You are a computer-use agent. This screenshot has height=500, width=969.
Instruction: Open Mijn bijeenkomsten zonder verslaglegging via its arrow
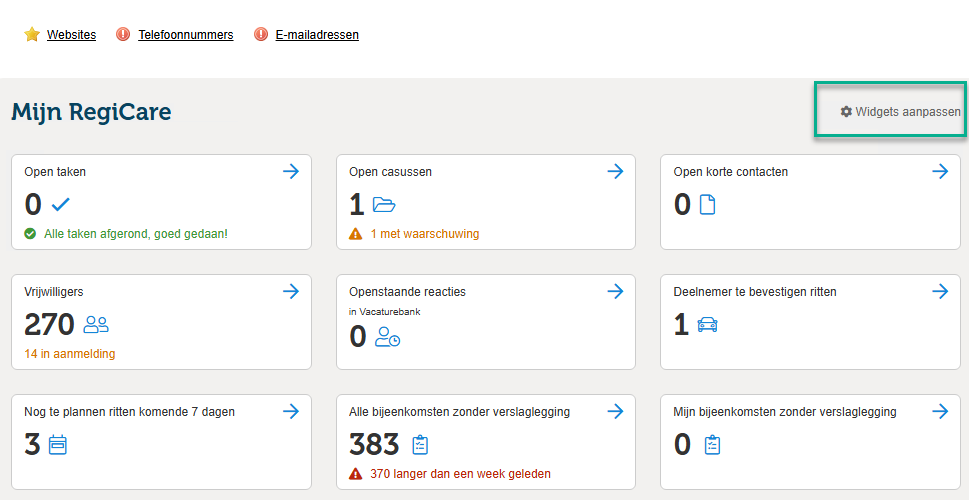pos(940,411)
